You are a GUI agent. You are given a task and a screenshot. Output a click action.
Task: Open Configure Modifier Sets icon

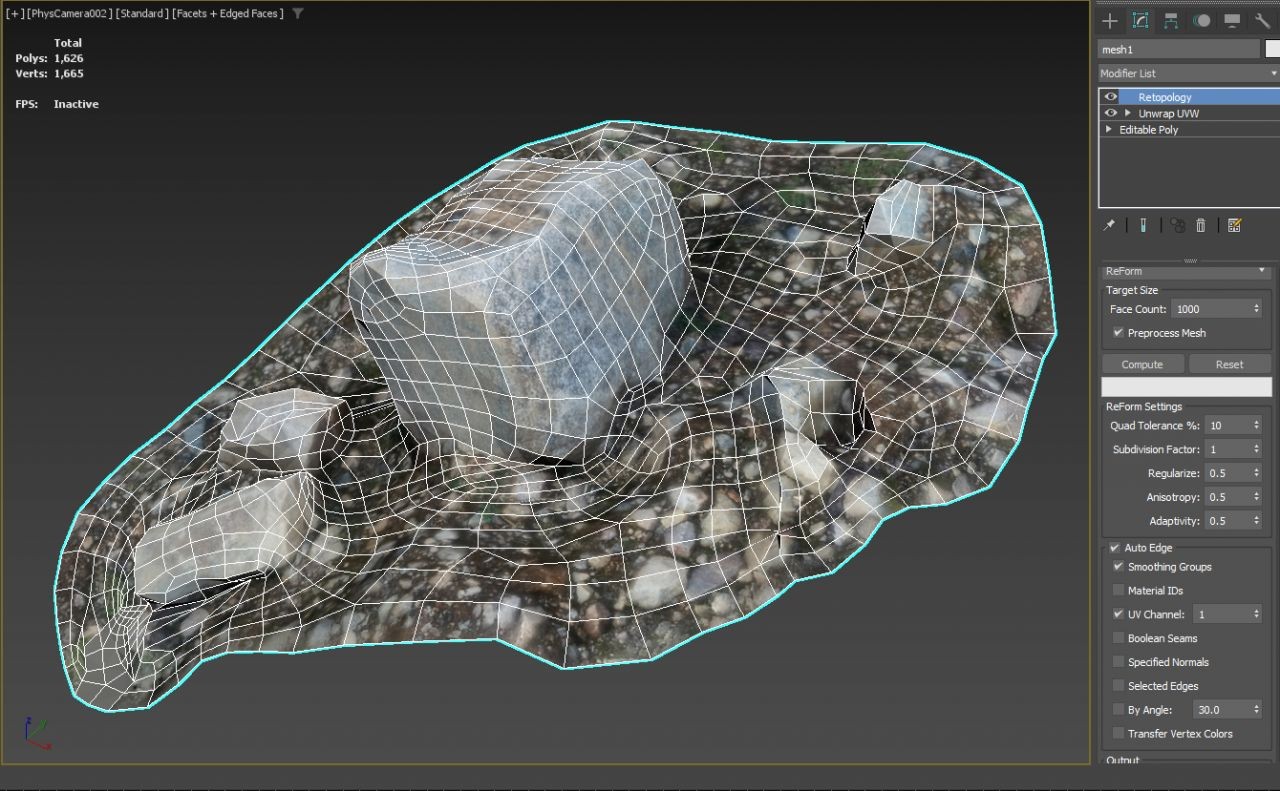click(x=1234, y=226)
